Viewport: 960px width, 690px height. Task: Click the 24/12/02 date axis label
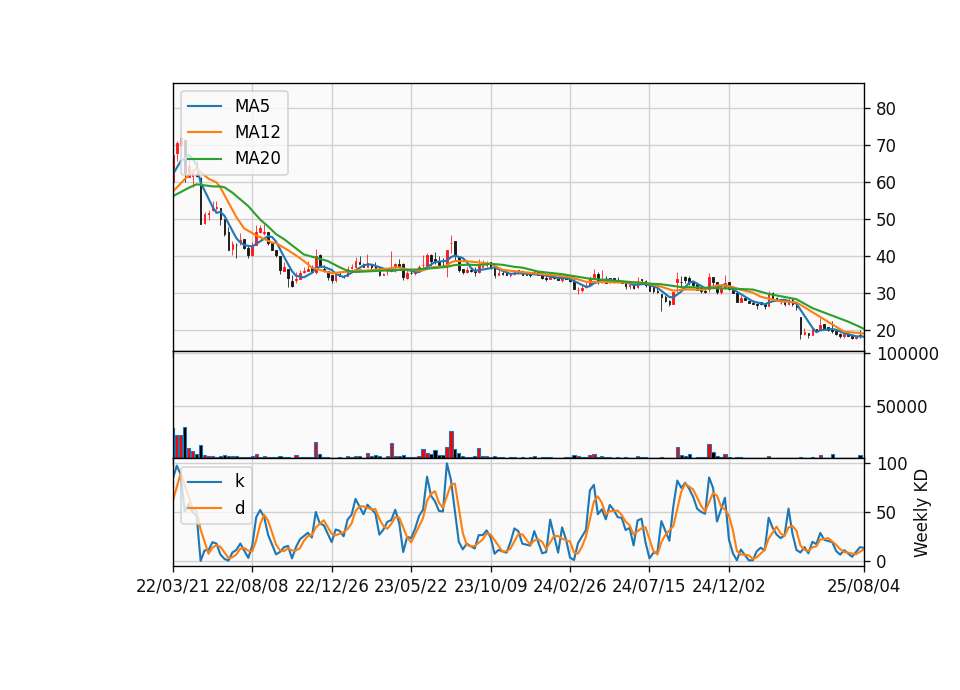coord(729,586)
